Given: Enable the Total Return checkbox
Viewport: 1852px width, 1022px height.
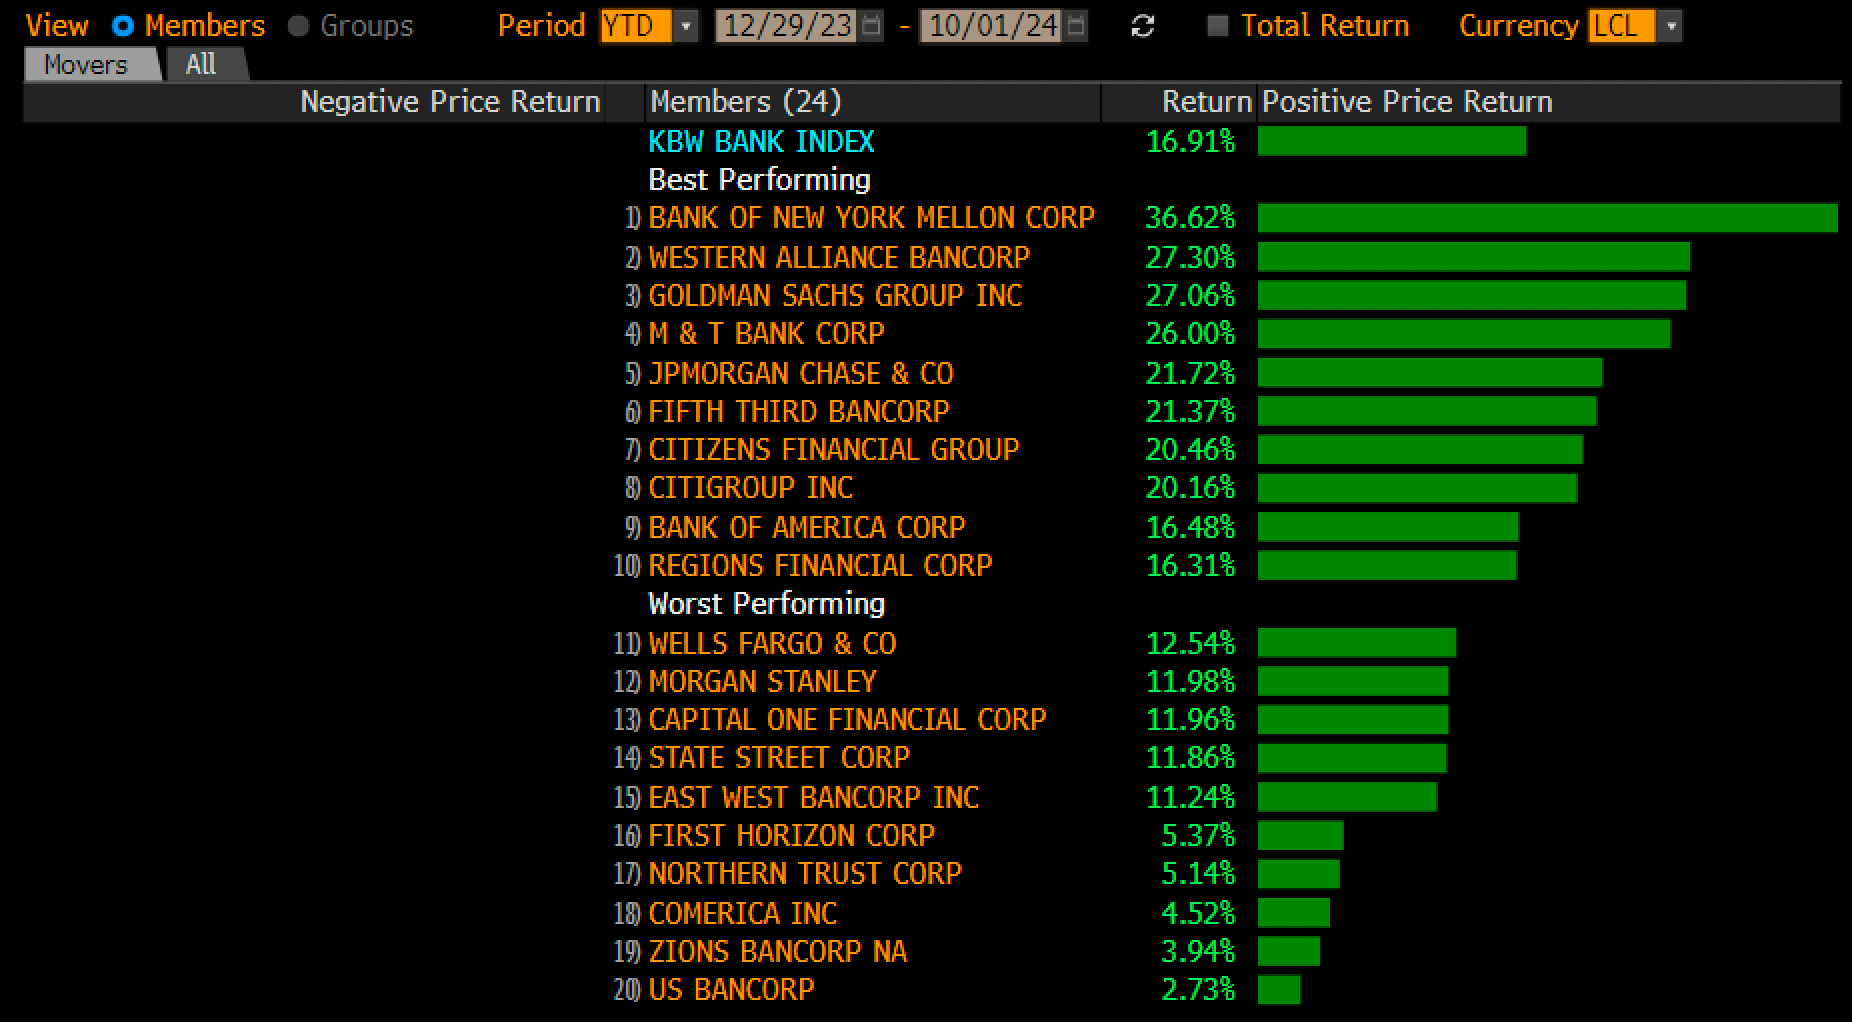Looking at the screenshot, I should [1217, 26].
